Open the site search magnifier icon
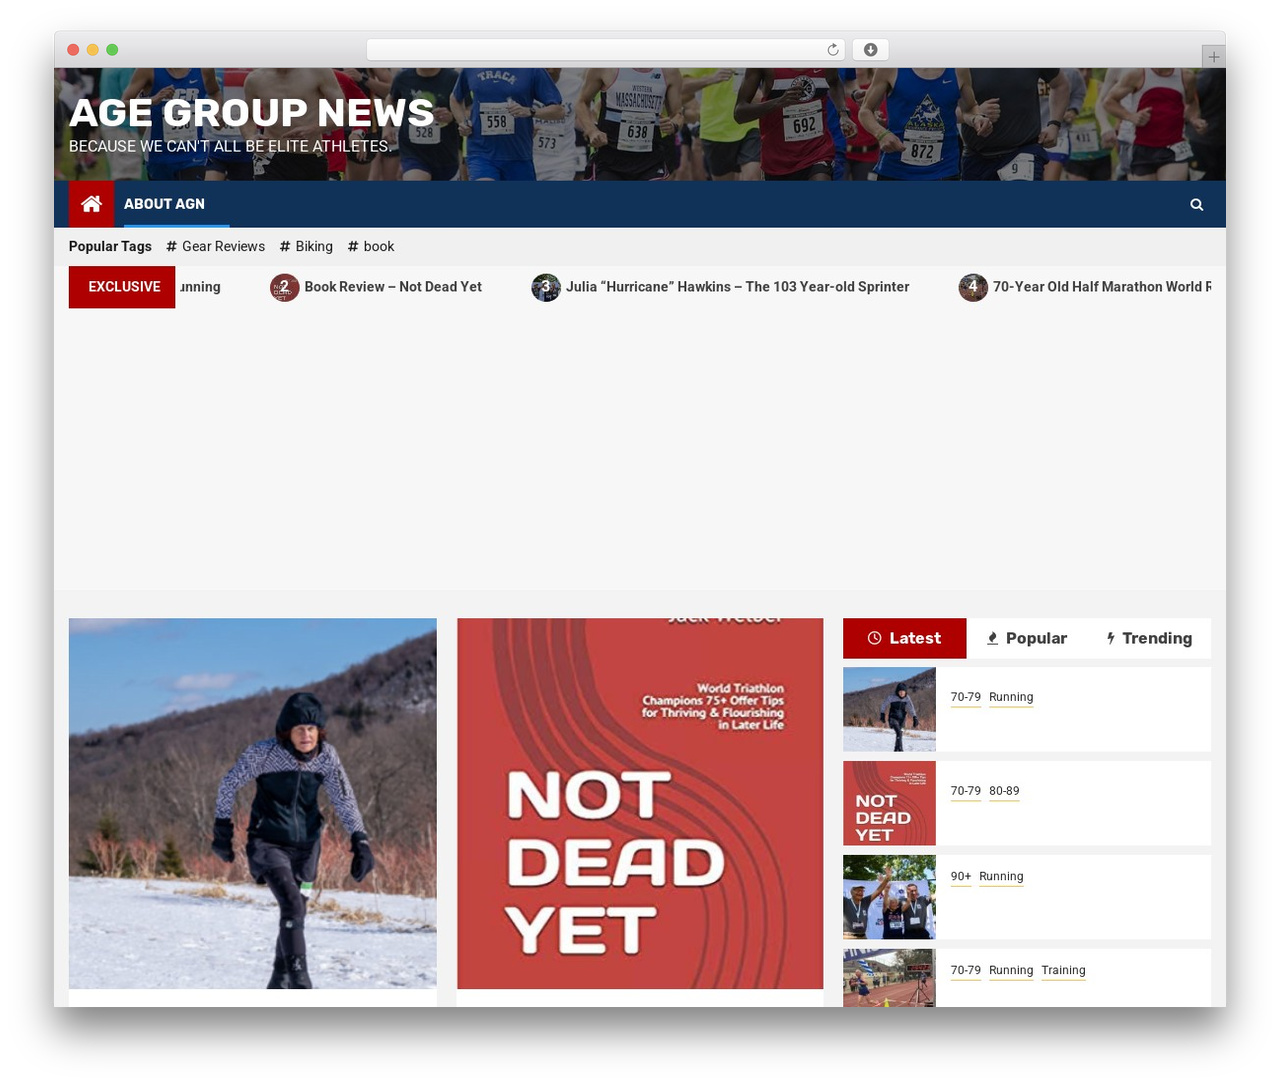 point(1196,204)
